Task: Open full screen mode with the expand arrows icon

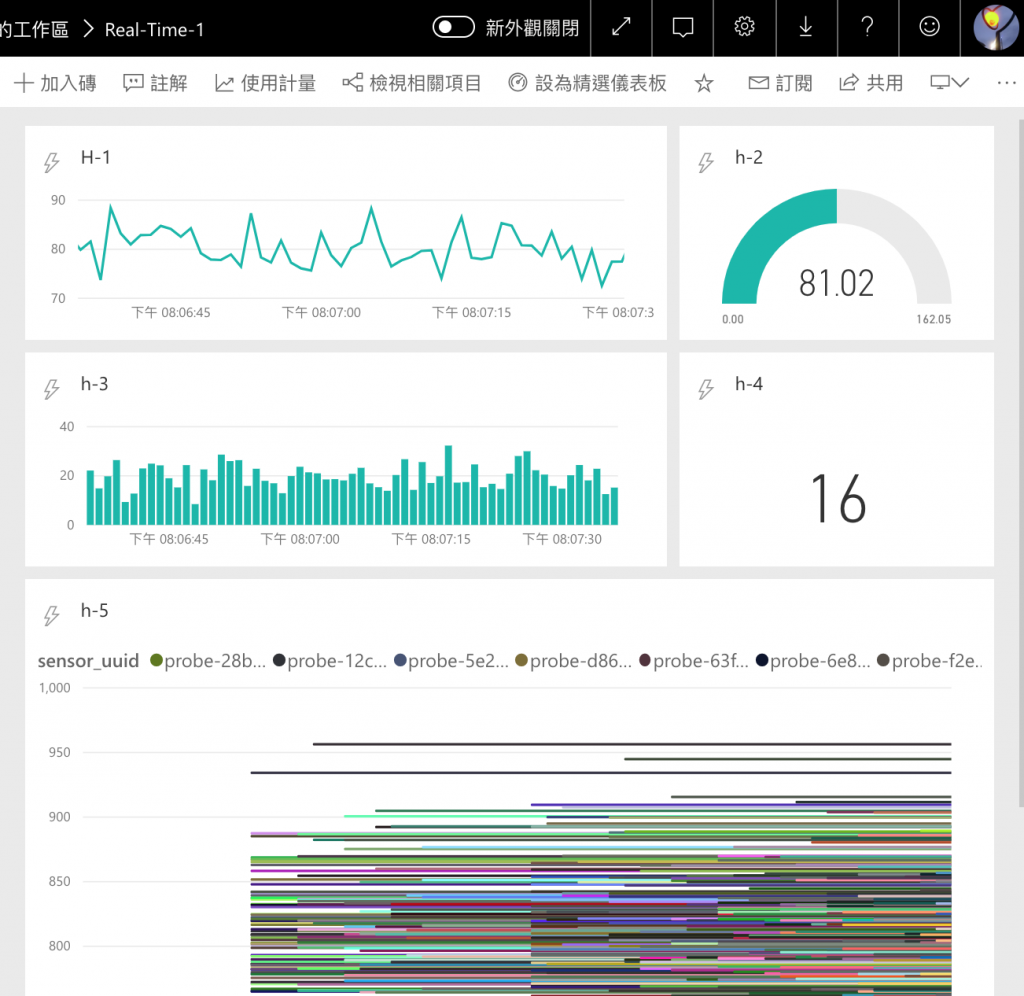Action: (x=621, y=27)
